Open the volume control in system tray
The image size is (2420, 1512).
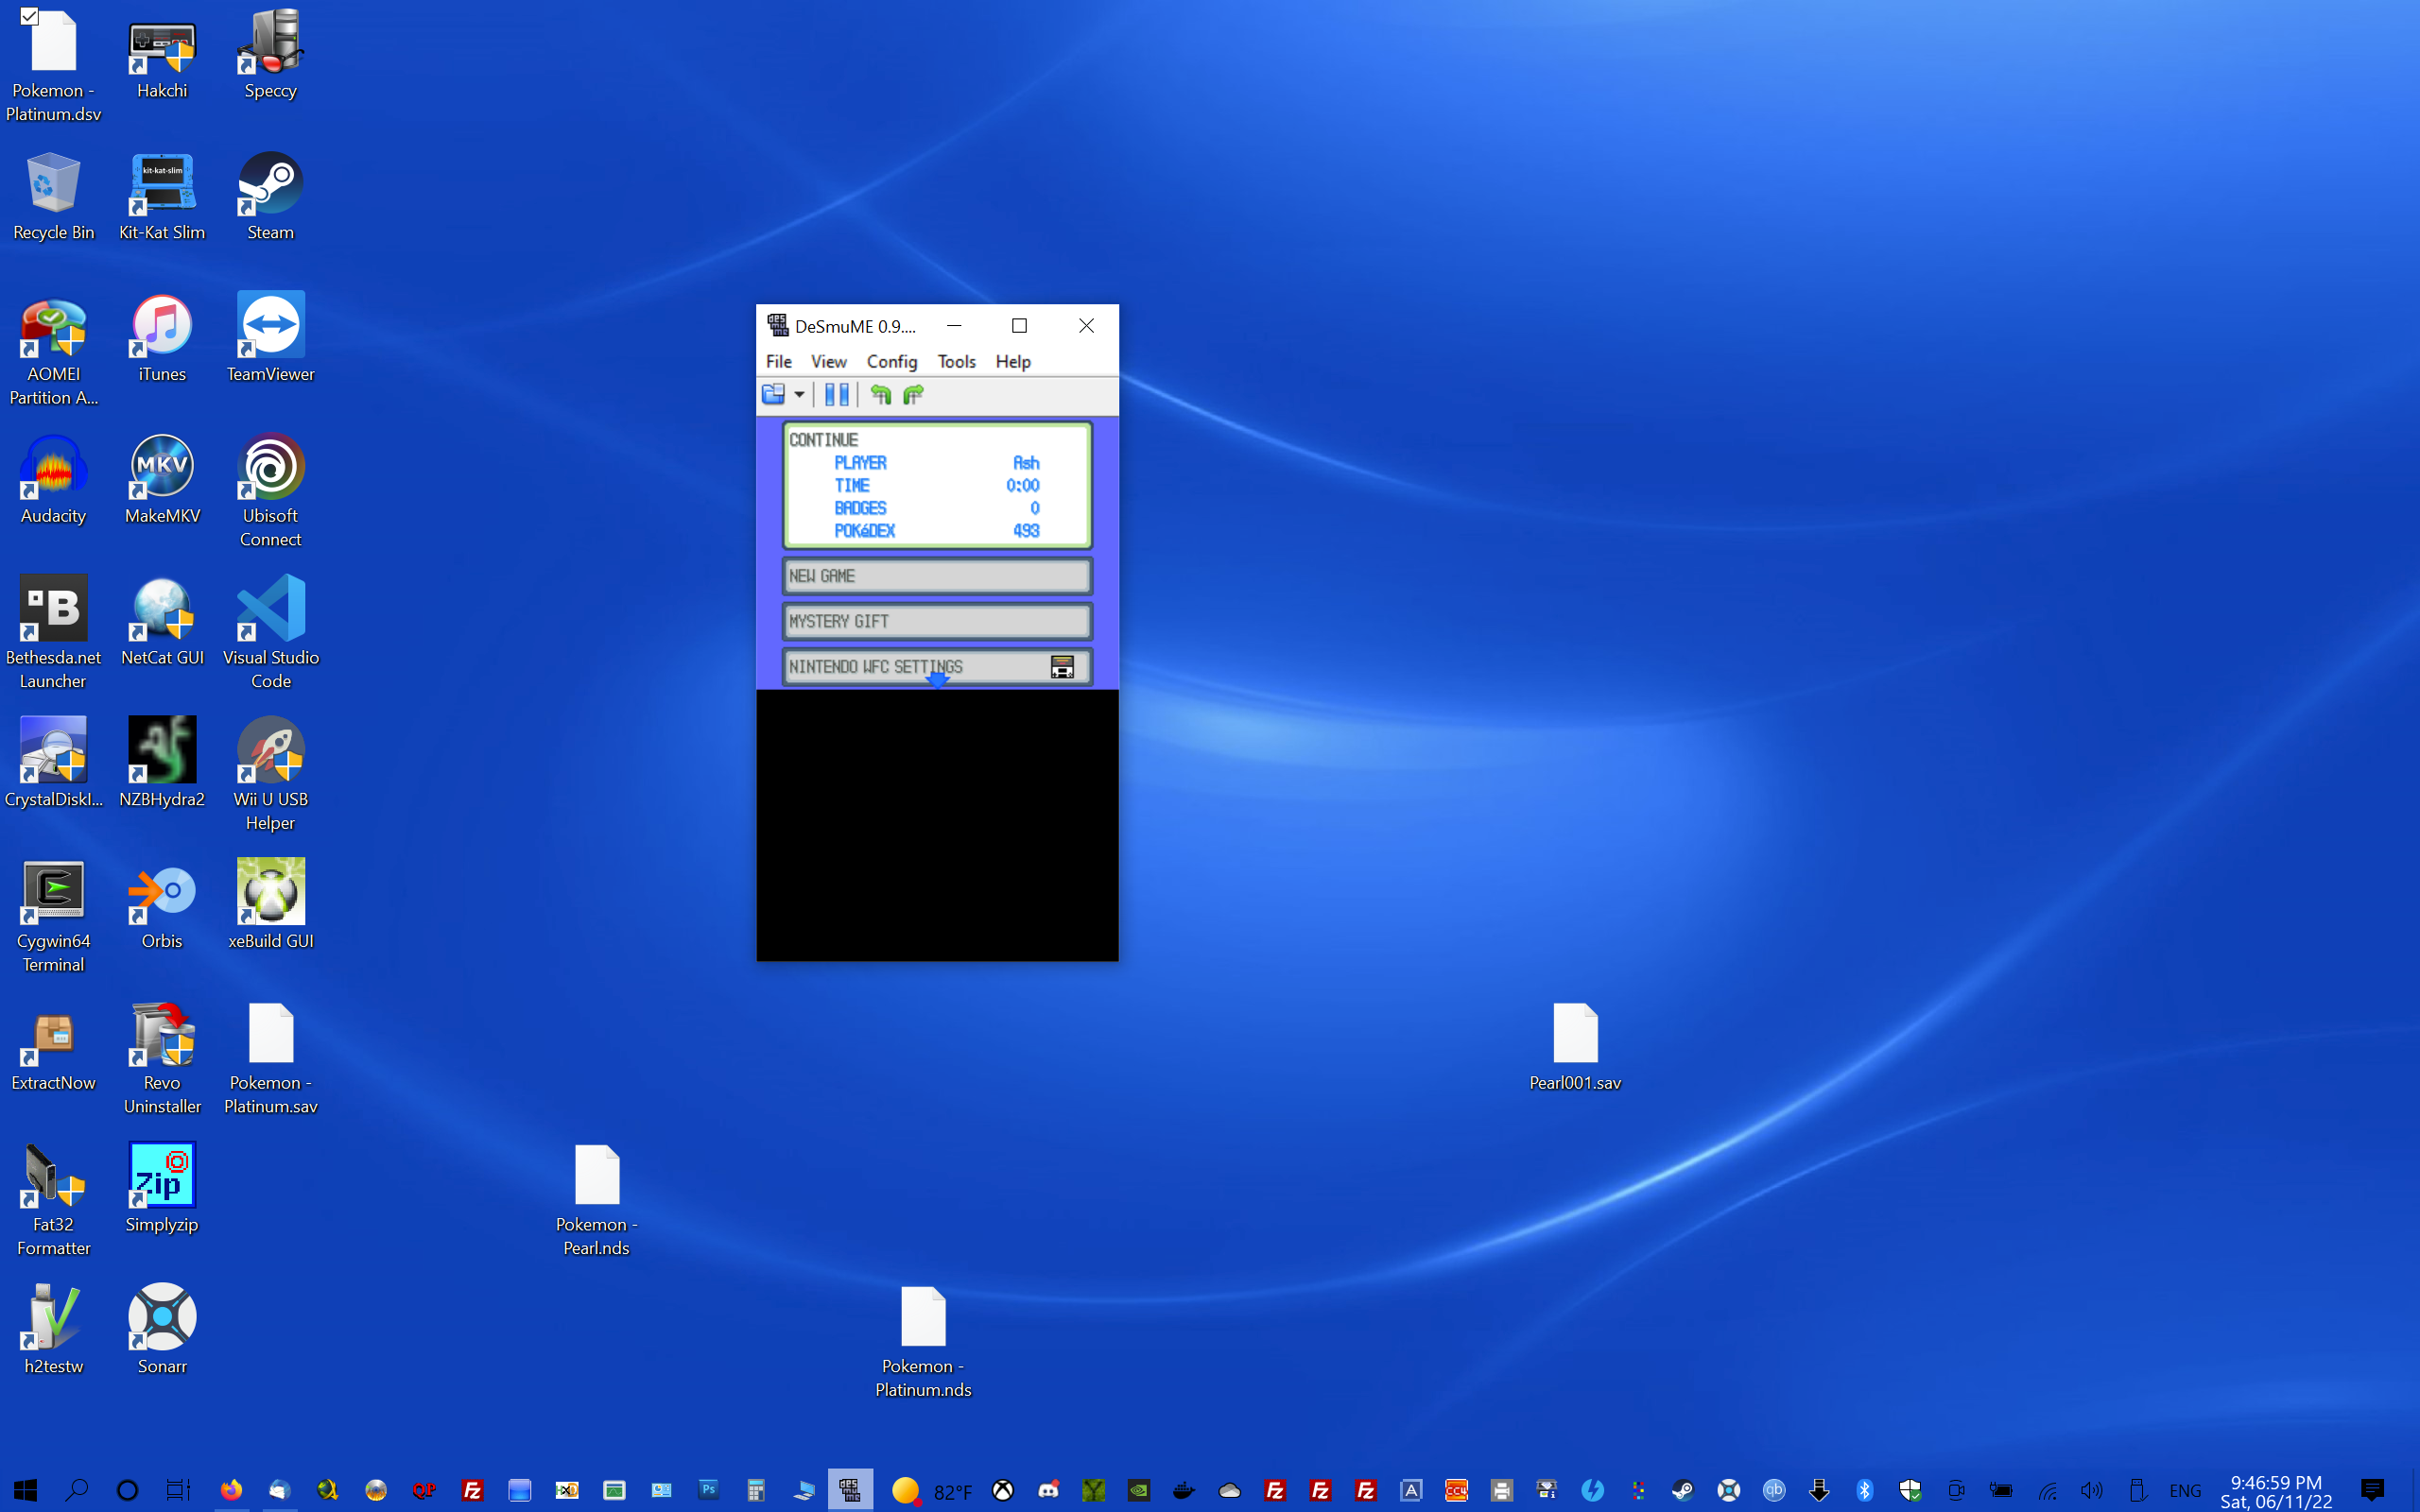tap(2091, 1490)
